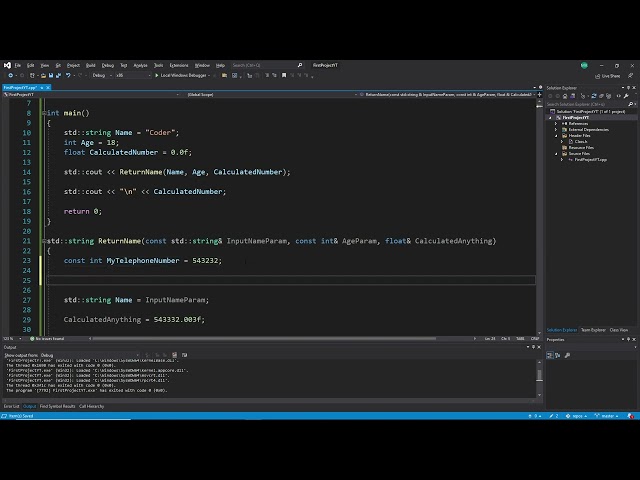Click Clear All icon in Output panel
The height and width of the screenshot is (480, 640).
point(174,355)
